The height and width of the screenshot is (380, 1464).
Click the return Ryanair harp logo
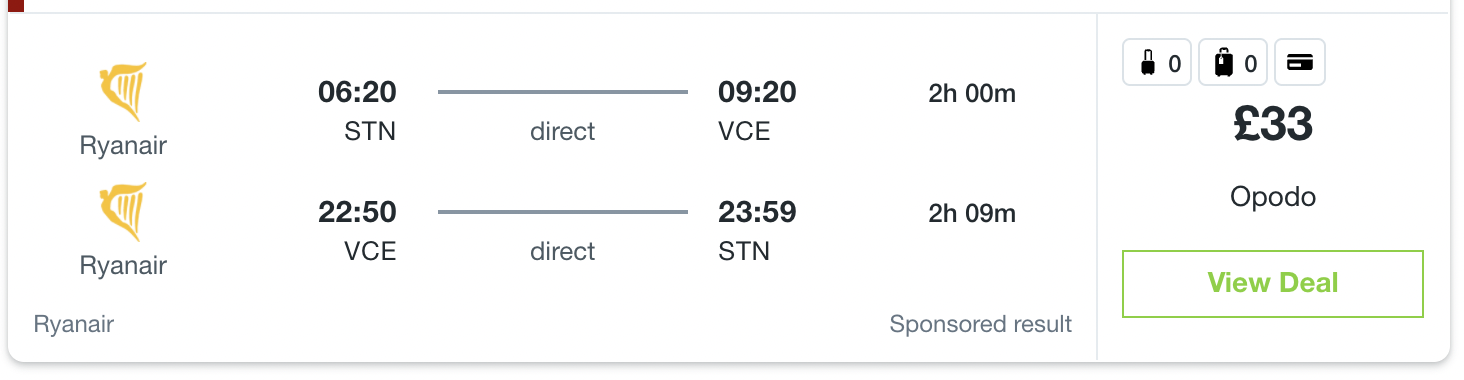(x=123, y=212)
